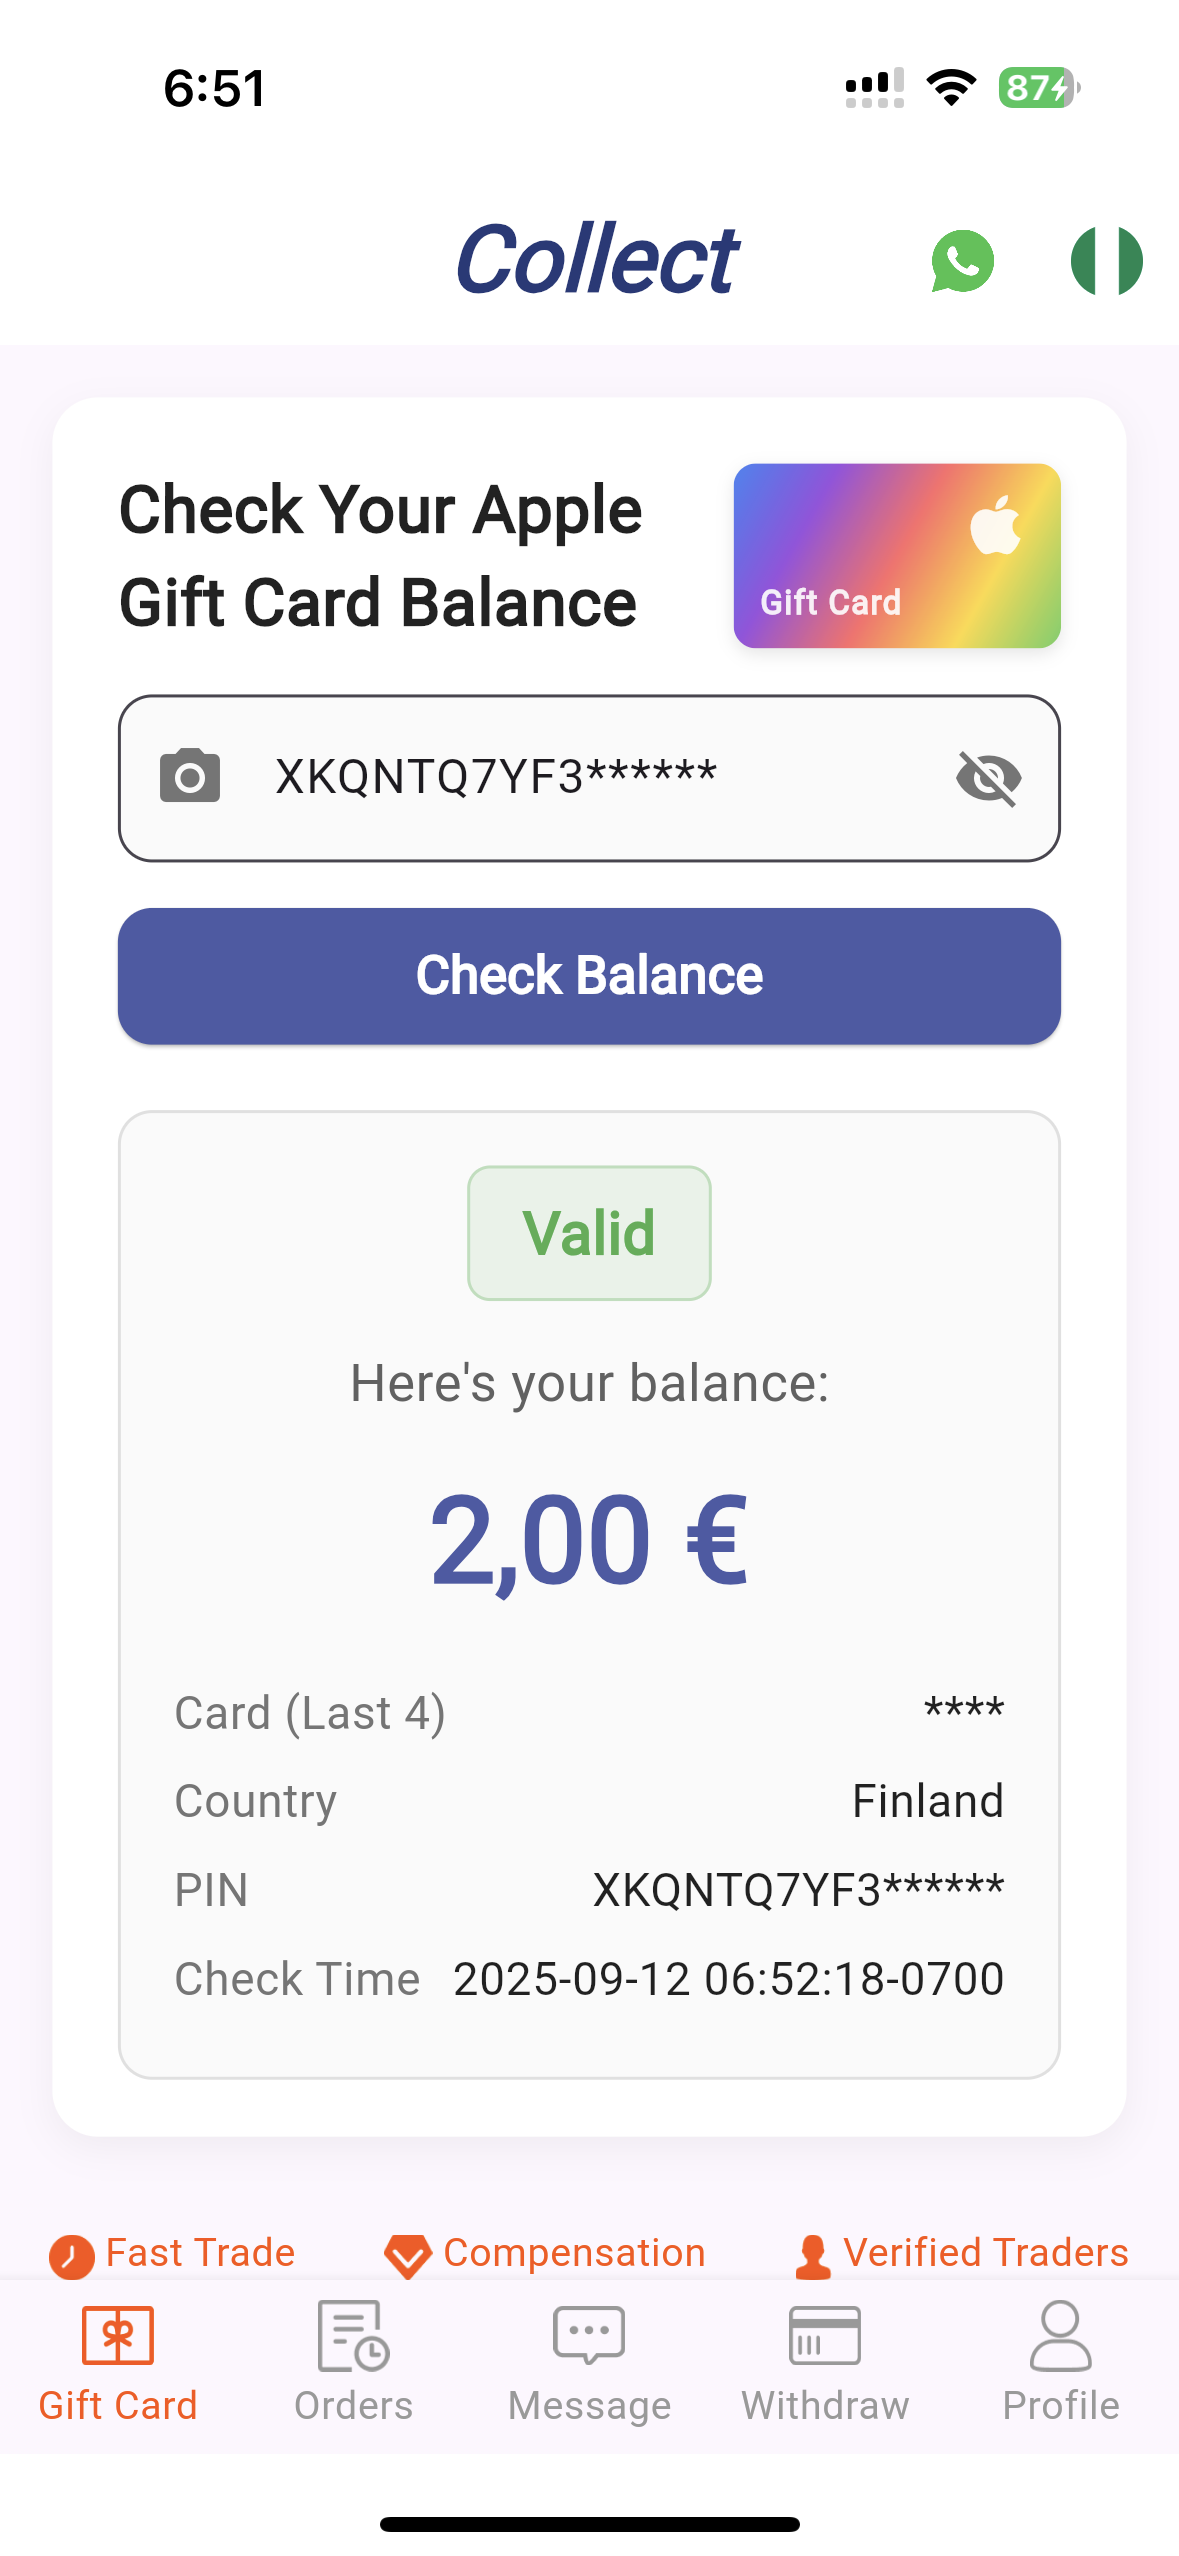Open the Message tab

click(589, 2364)
